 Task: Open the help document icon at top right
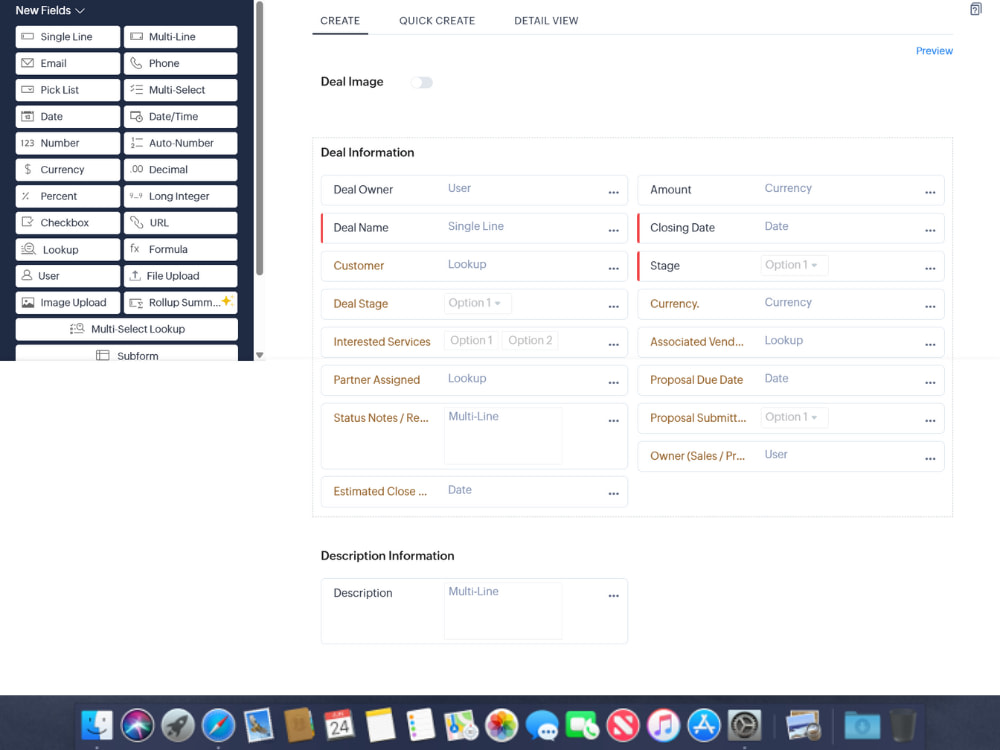click(x=976, y=9)
